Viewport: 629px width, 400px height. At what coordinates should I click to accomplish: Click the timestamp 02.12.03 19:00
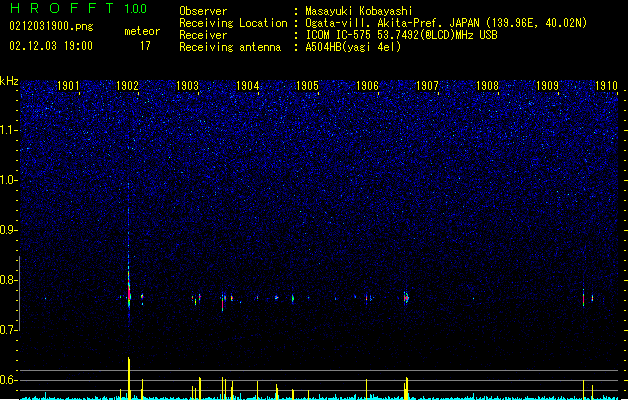pos(51,46)
